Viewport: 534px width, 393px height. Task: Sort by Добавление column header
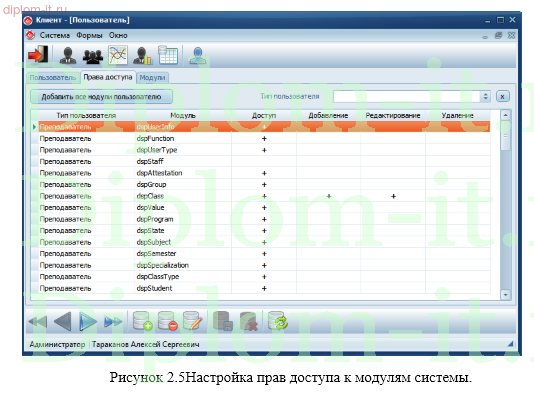[328, 115]
